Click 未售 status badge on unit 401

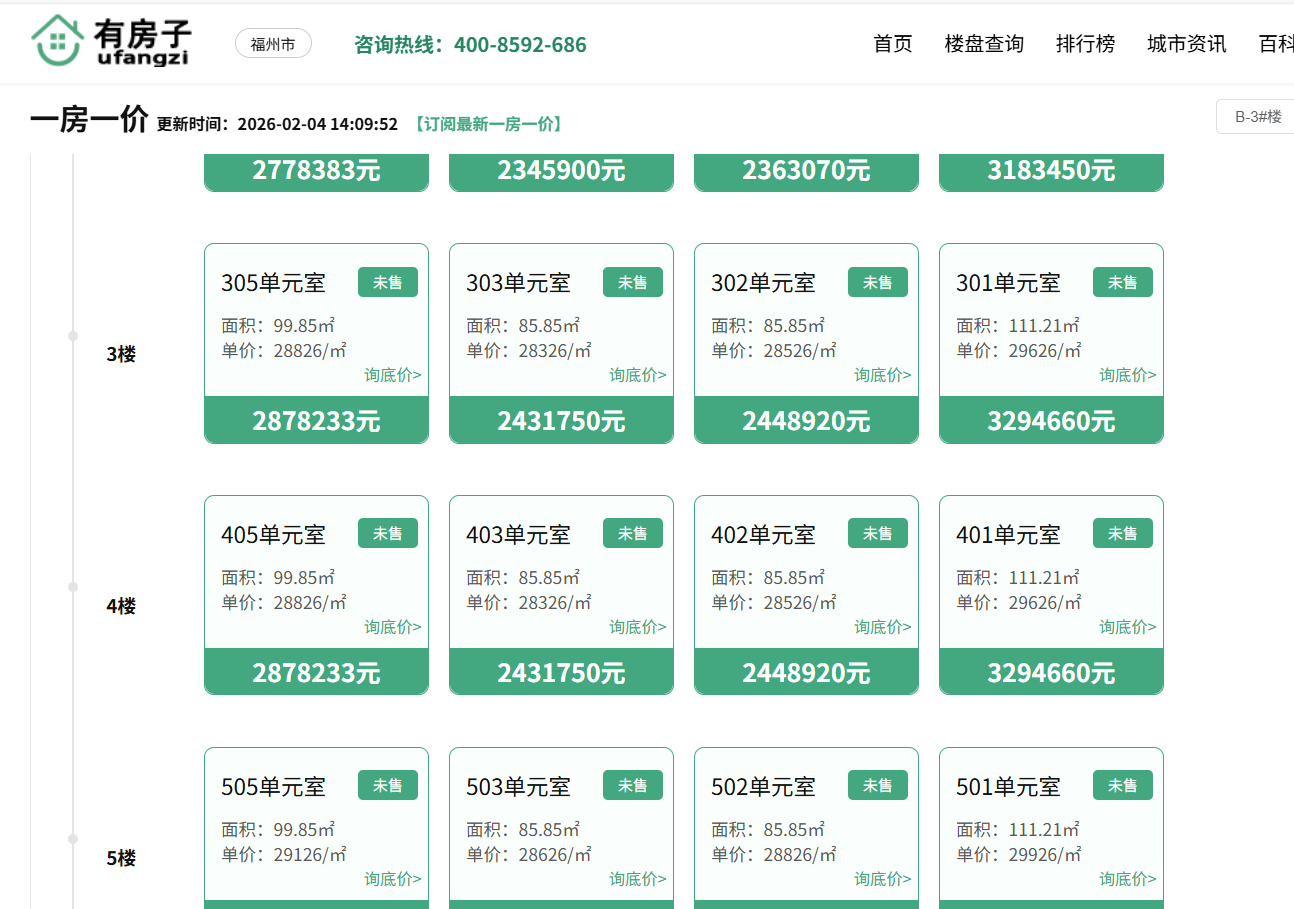[x=1122, y=535]
